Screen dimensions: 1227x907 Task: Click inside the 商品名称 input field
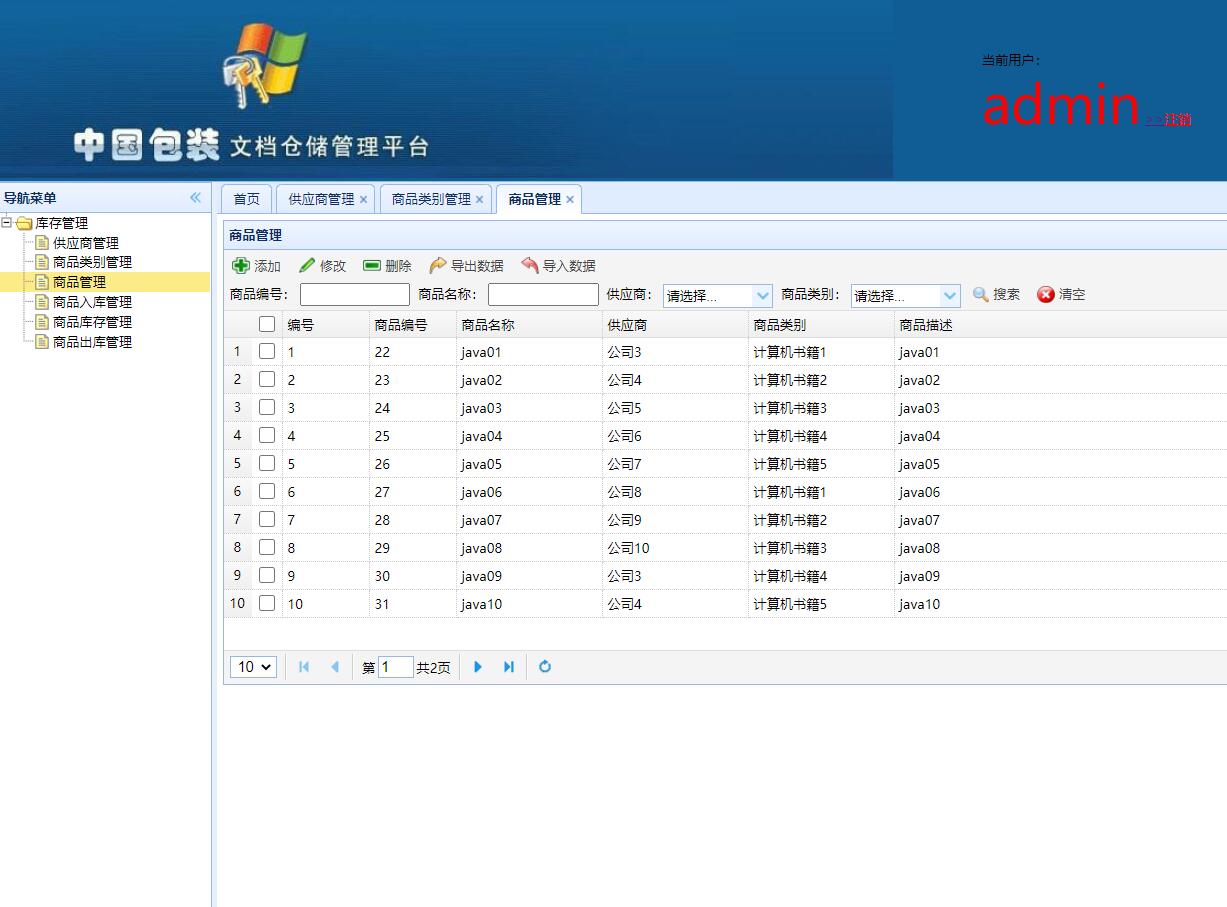pos(542,294)
